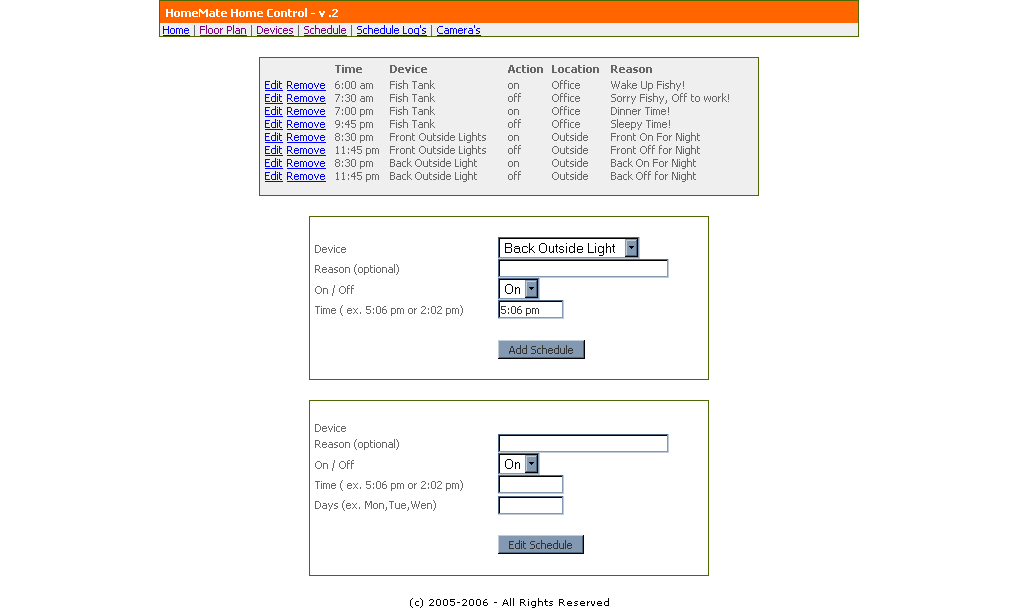Viewport: 1018px width, 608px height.
Task: Click the Edit Schedule button
Action: coord(541,544)
